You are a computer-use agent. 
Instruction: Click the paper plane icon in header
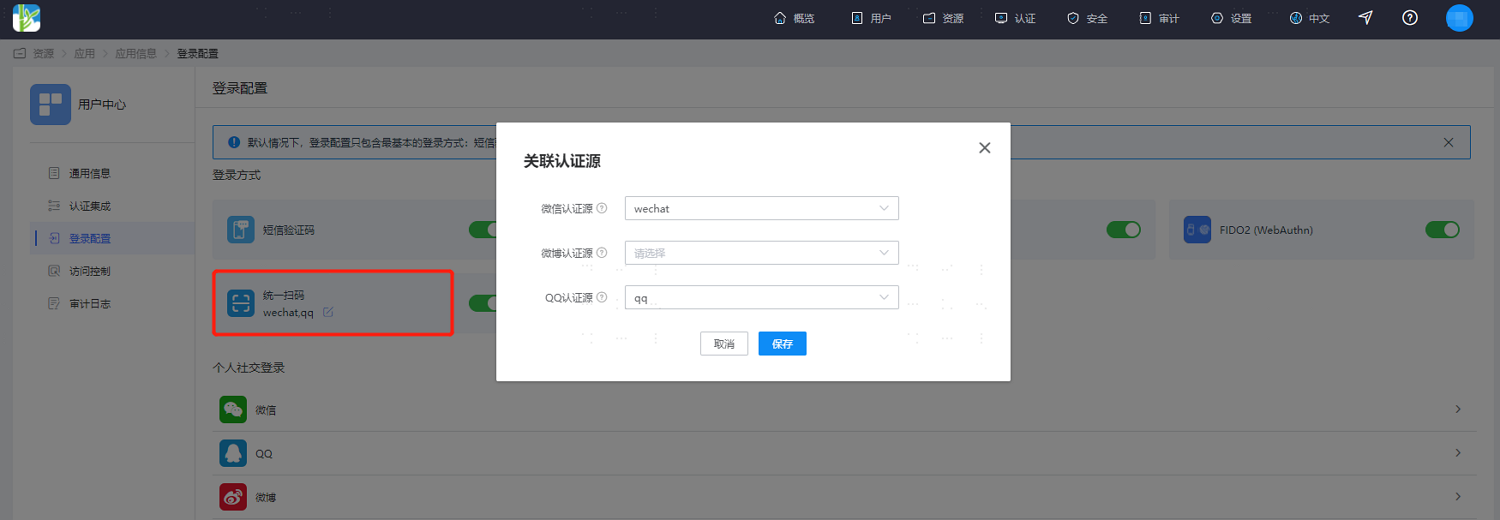[x=1366, y=18]
